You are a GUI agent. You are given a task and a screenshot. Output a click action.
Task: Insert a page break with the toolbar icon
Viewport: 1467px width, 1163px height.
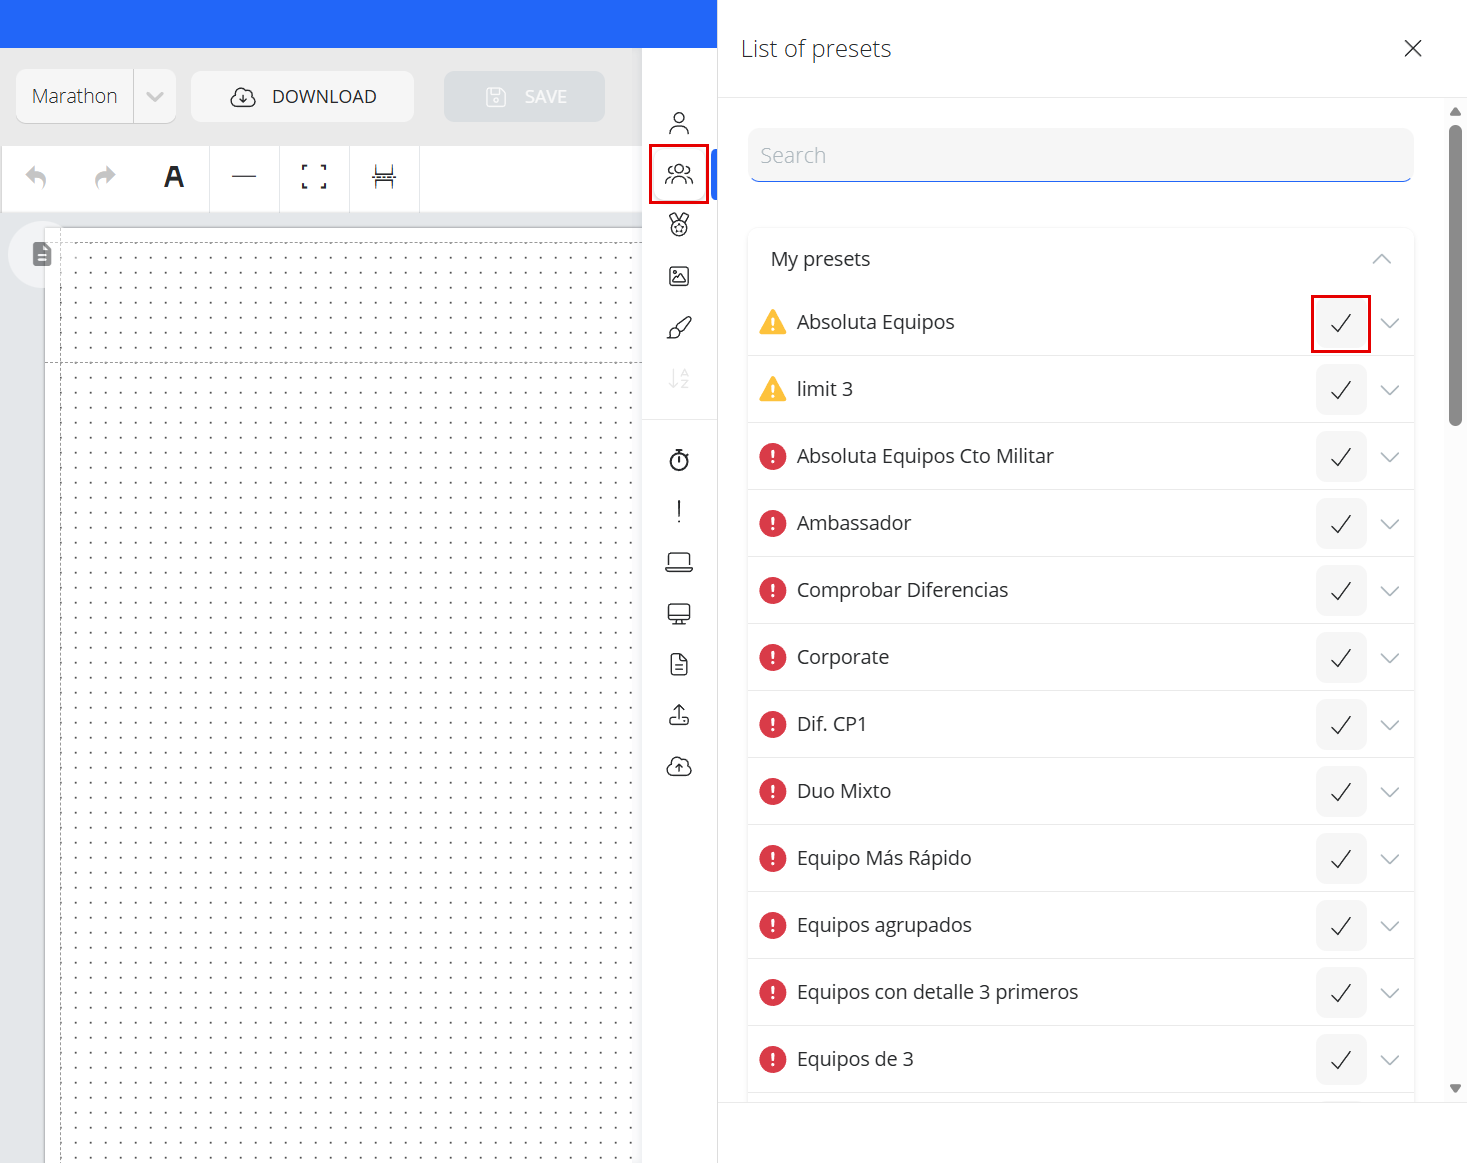click(384, 178)
